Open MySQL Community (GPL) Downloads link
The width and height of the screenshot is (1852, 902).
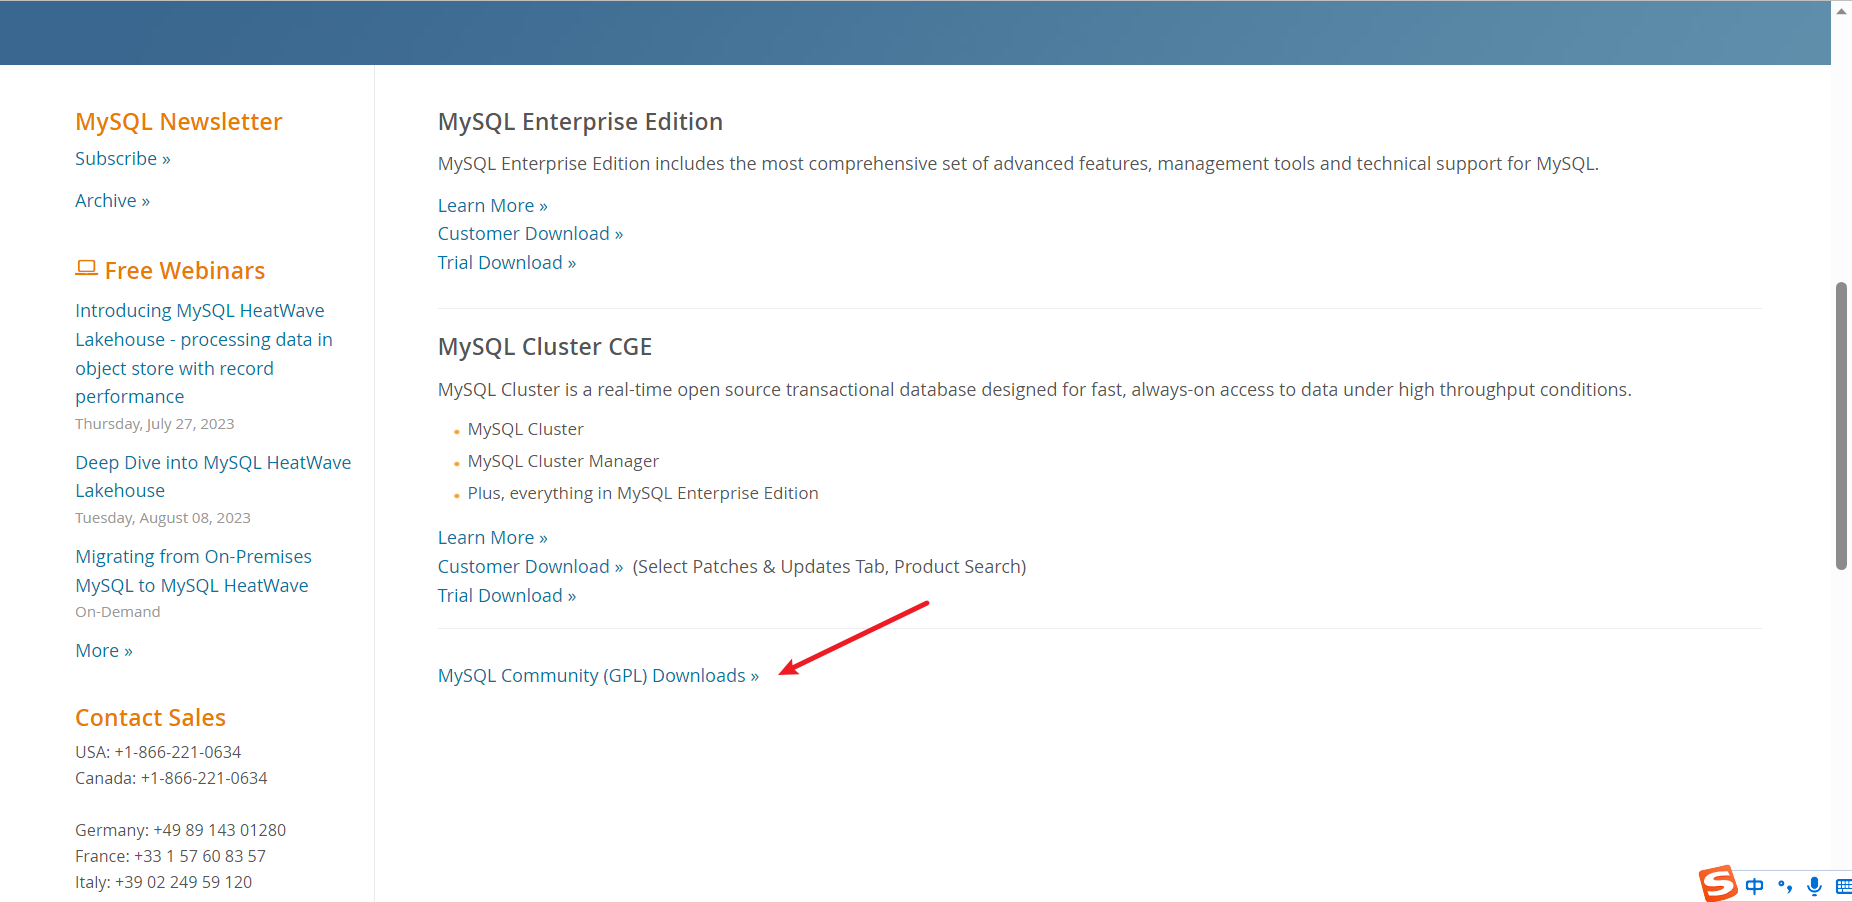point(598,676)
